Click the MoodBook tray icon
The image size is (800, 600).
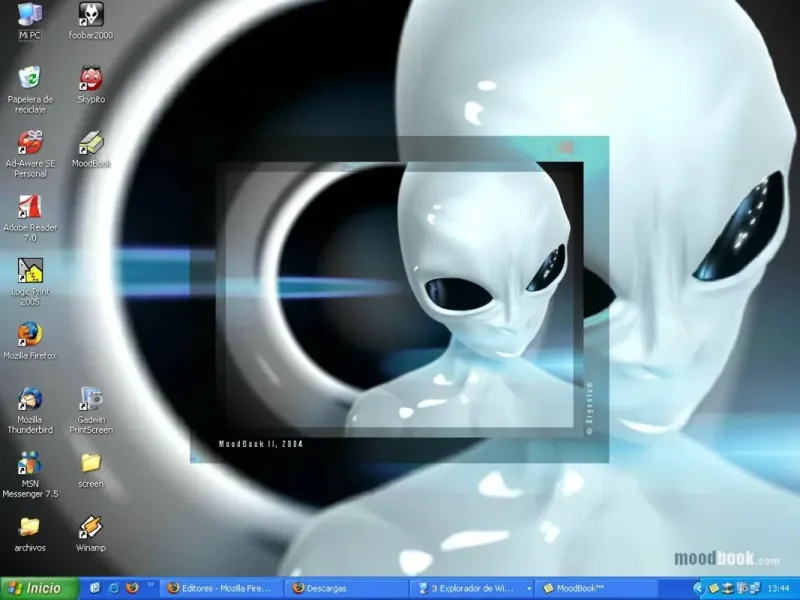click(714, 589)
